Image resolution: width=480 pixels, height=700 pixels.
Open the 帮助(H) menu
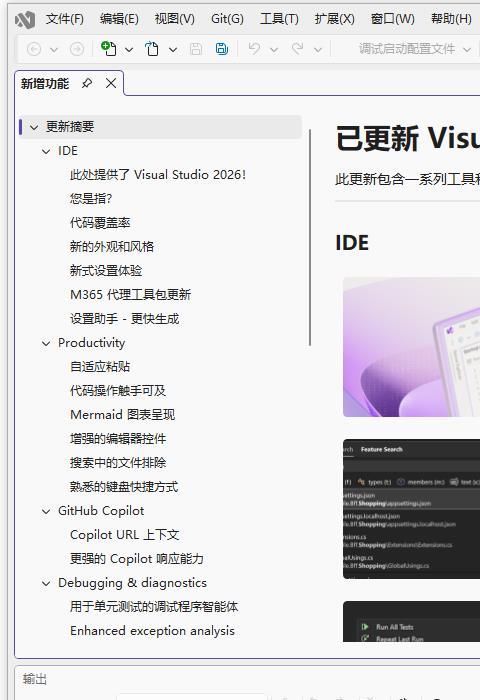[x=451, y=19]
